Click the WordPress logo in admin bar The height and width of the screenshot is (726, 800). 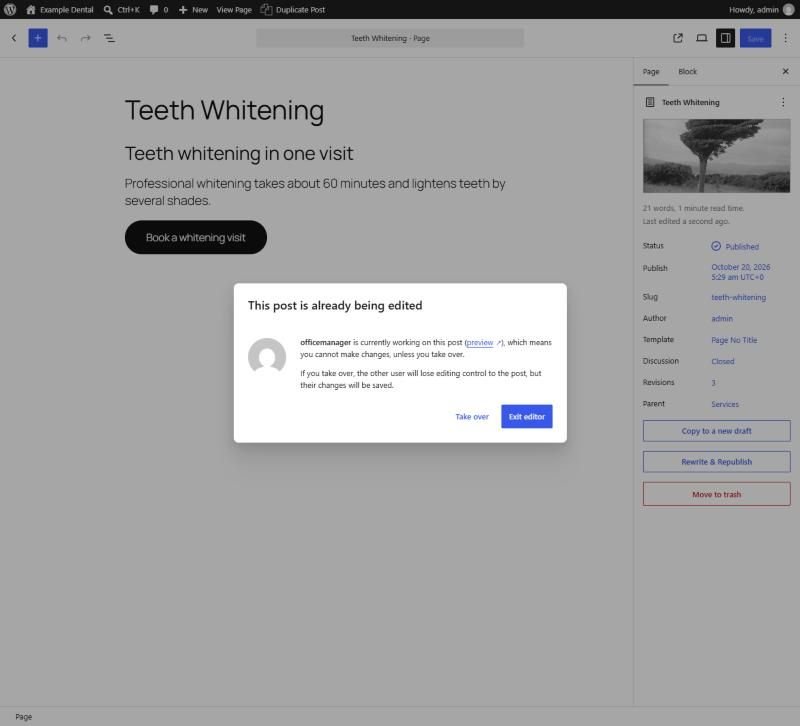(10, 10)
